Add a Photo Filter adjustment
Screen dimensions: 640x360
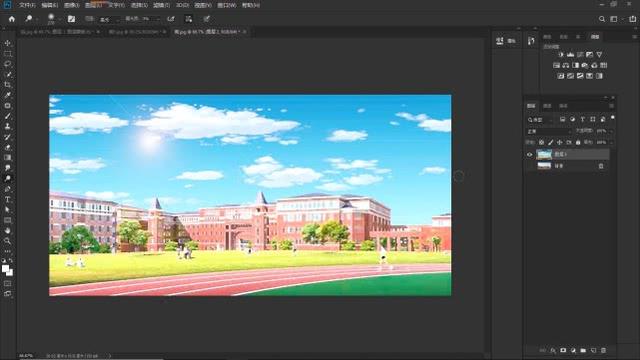585,65
